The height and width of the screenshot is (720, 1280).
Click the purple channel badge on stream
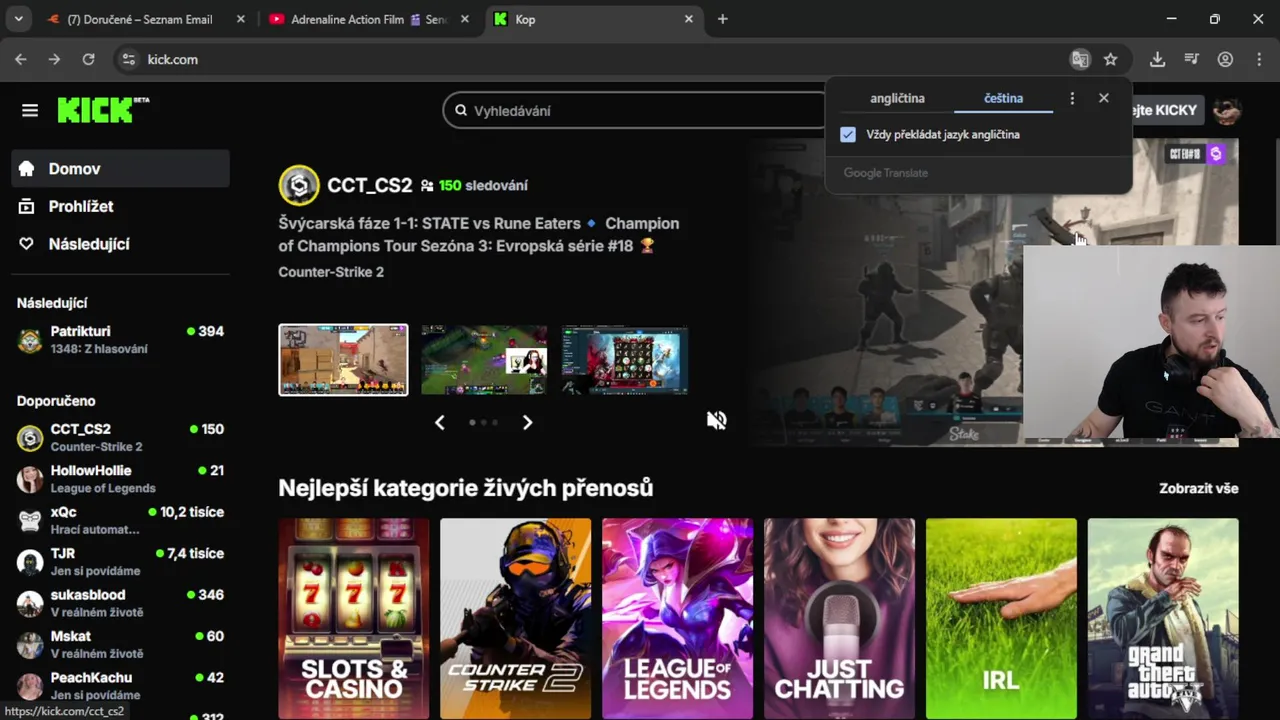coord(1216,154)
